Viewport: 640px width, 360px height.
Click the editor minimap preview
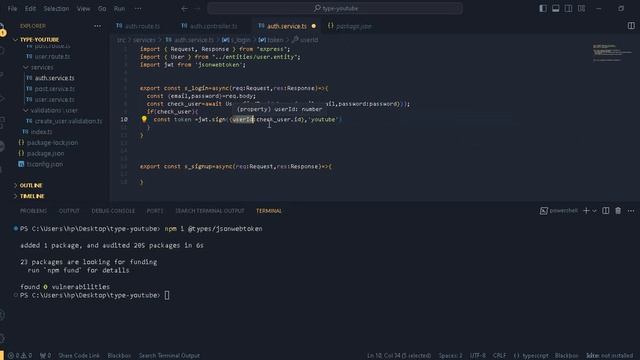611,52
